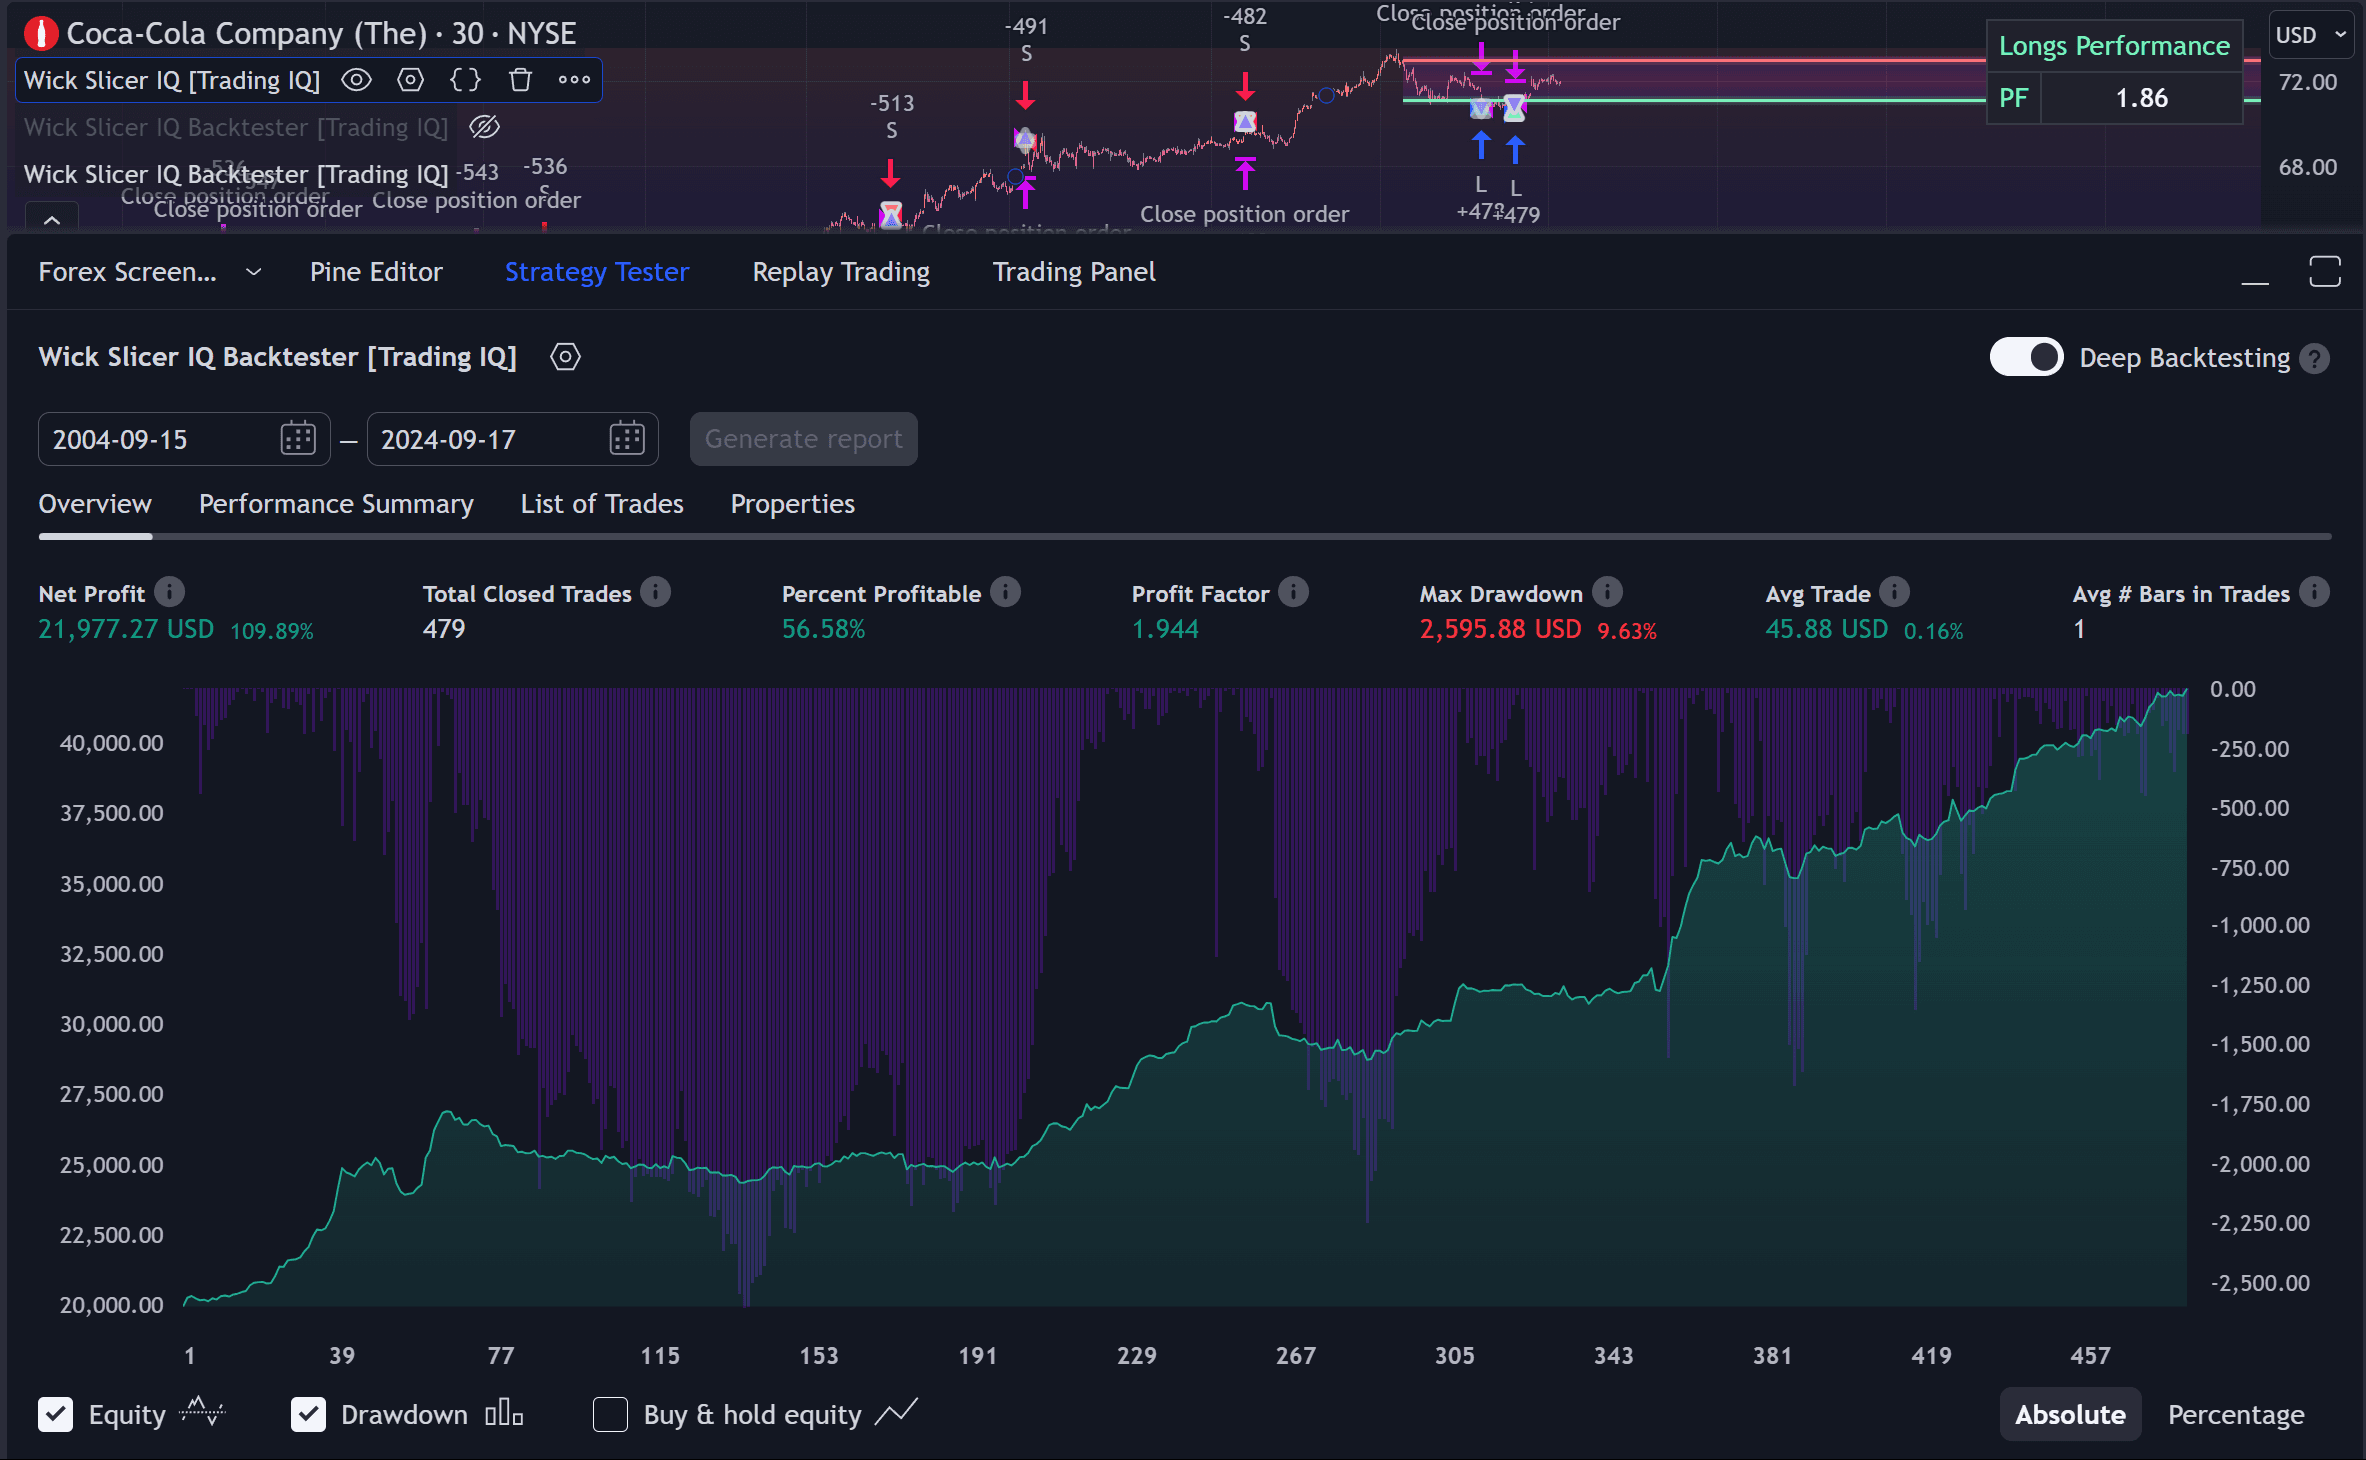Show info for Total Closed Trades
Image resolution: width=2366 pixels, height=1460 pixels.
656,593
